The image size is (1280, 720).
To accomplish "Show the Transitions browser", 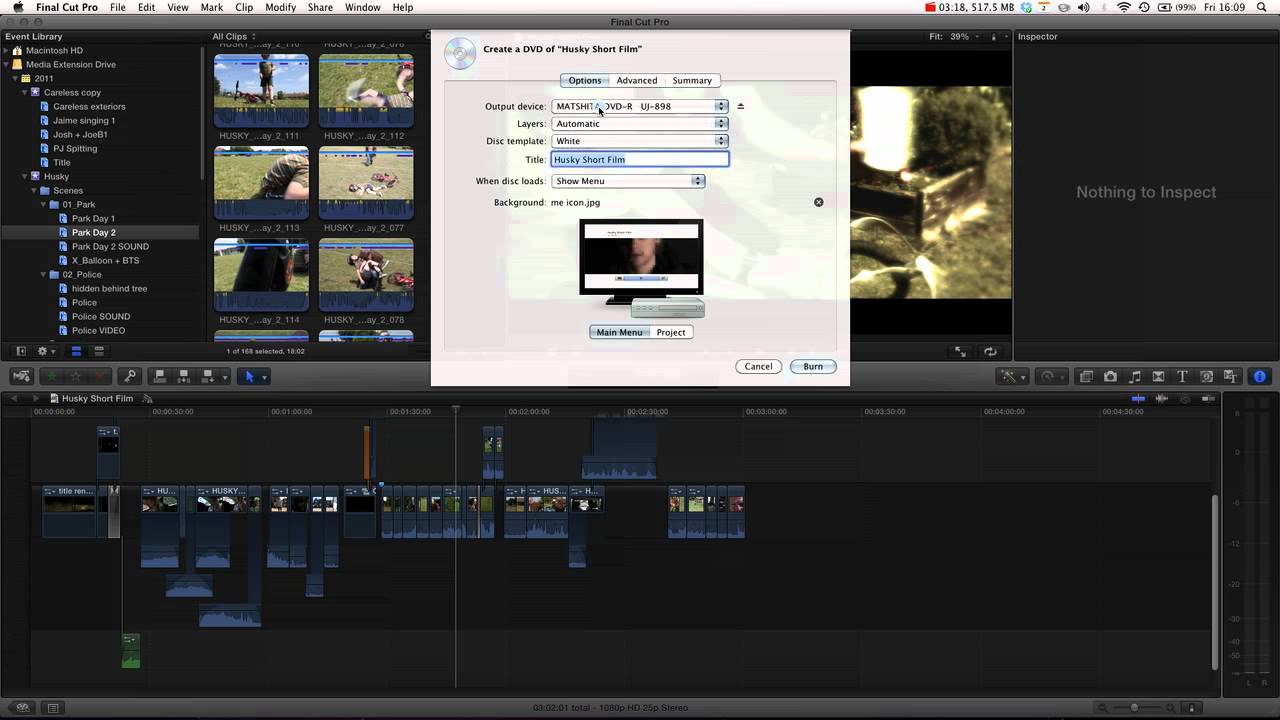I will click(1158, 376).
